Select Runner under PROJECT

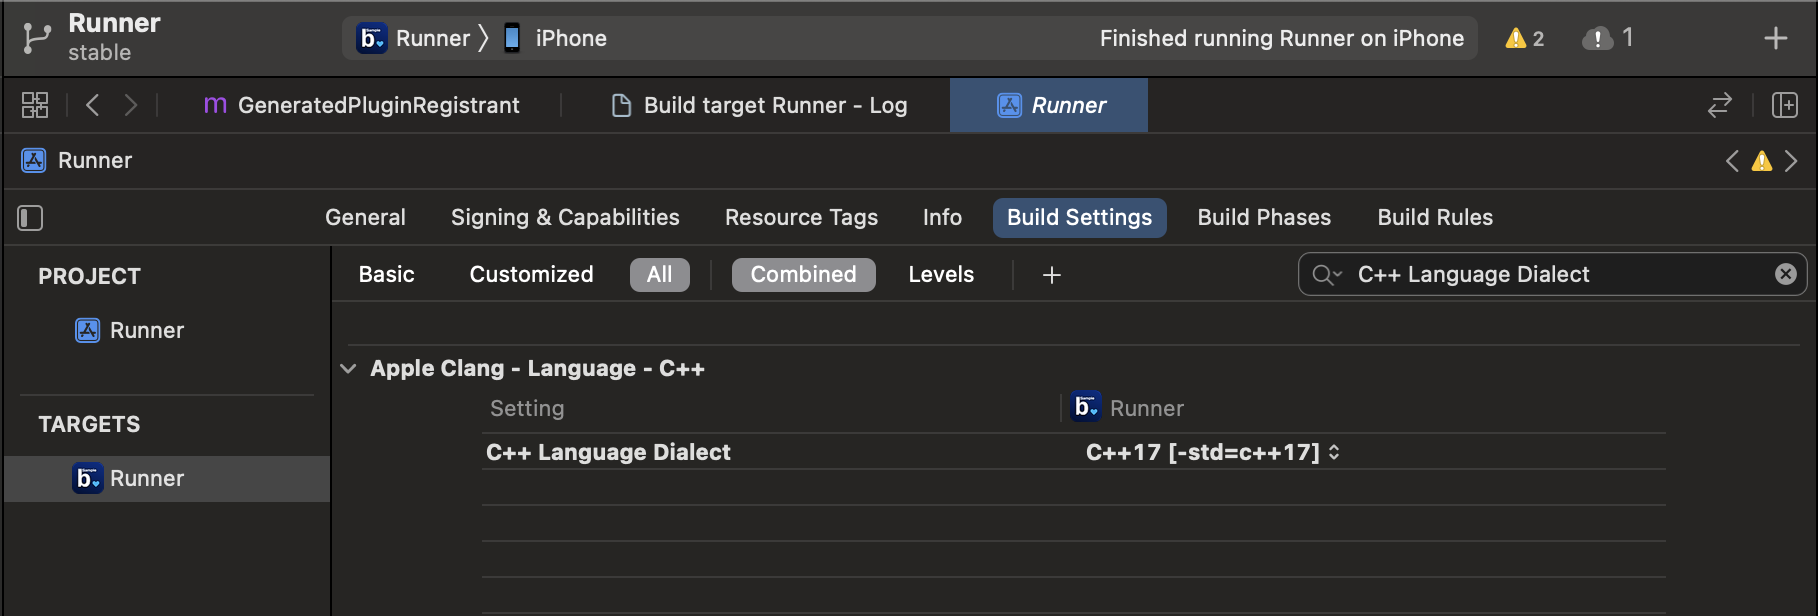130,330
